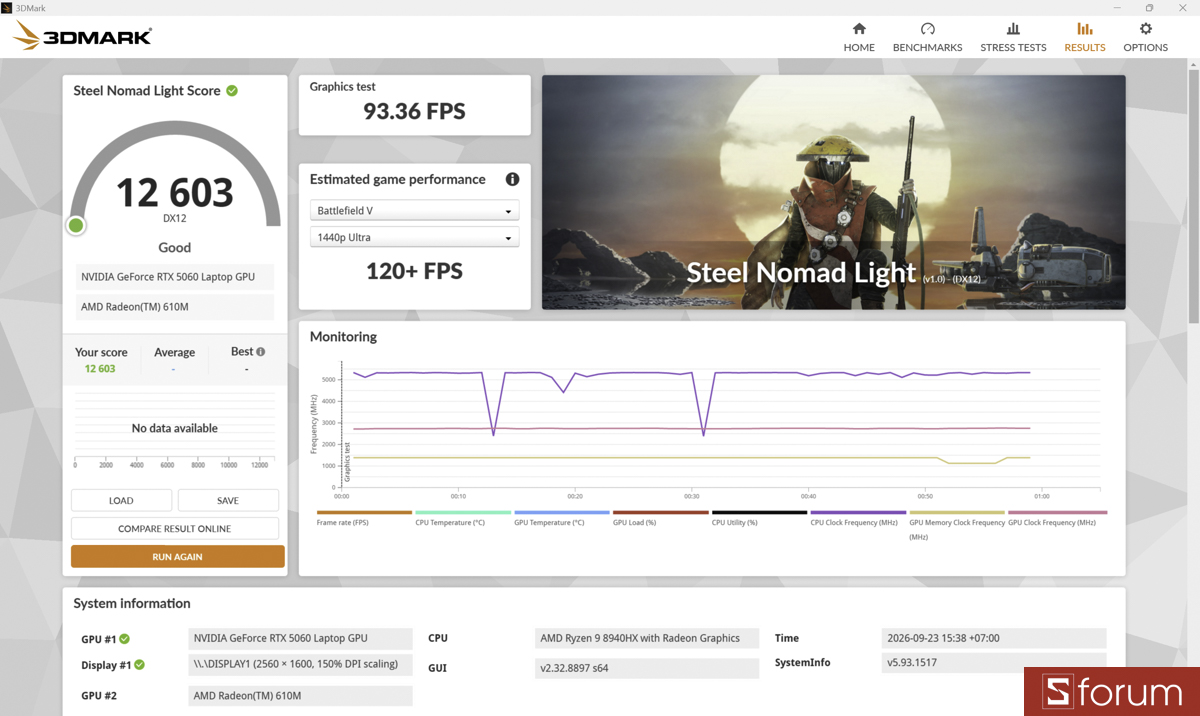The image size is (1200, 716).
Task: Click the Your score 12 603 value
Action: click(100, 369)
